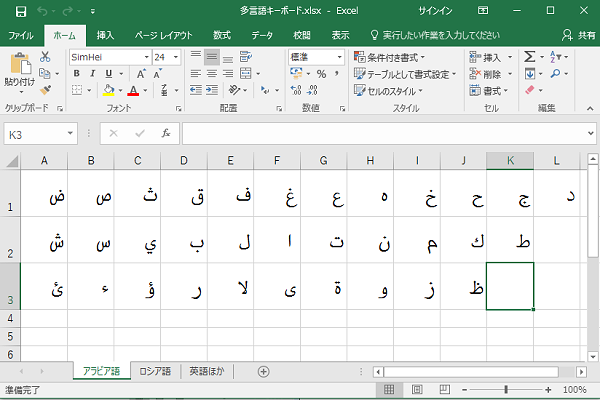Click the Insert Function fx icon

(x=166, y=133)
